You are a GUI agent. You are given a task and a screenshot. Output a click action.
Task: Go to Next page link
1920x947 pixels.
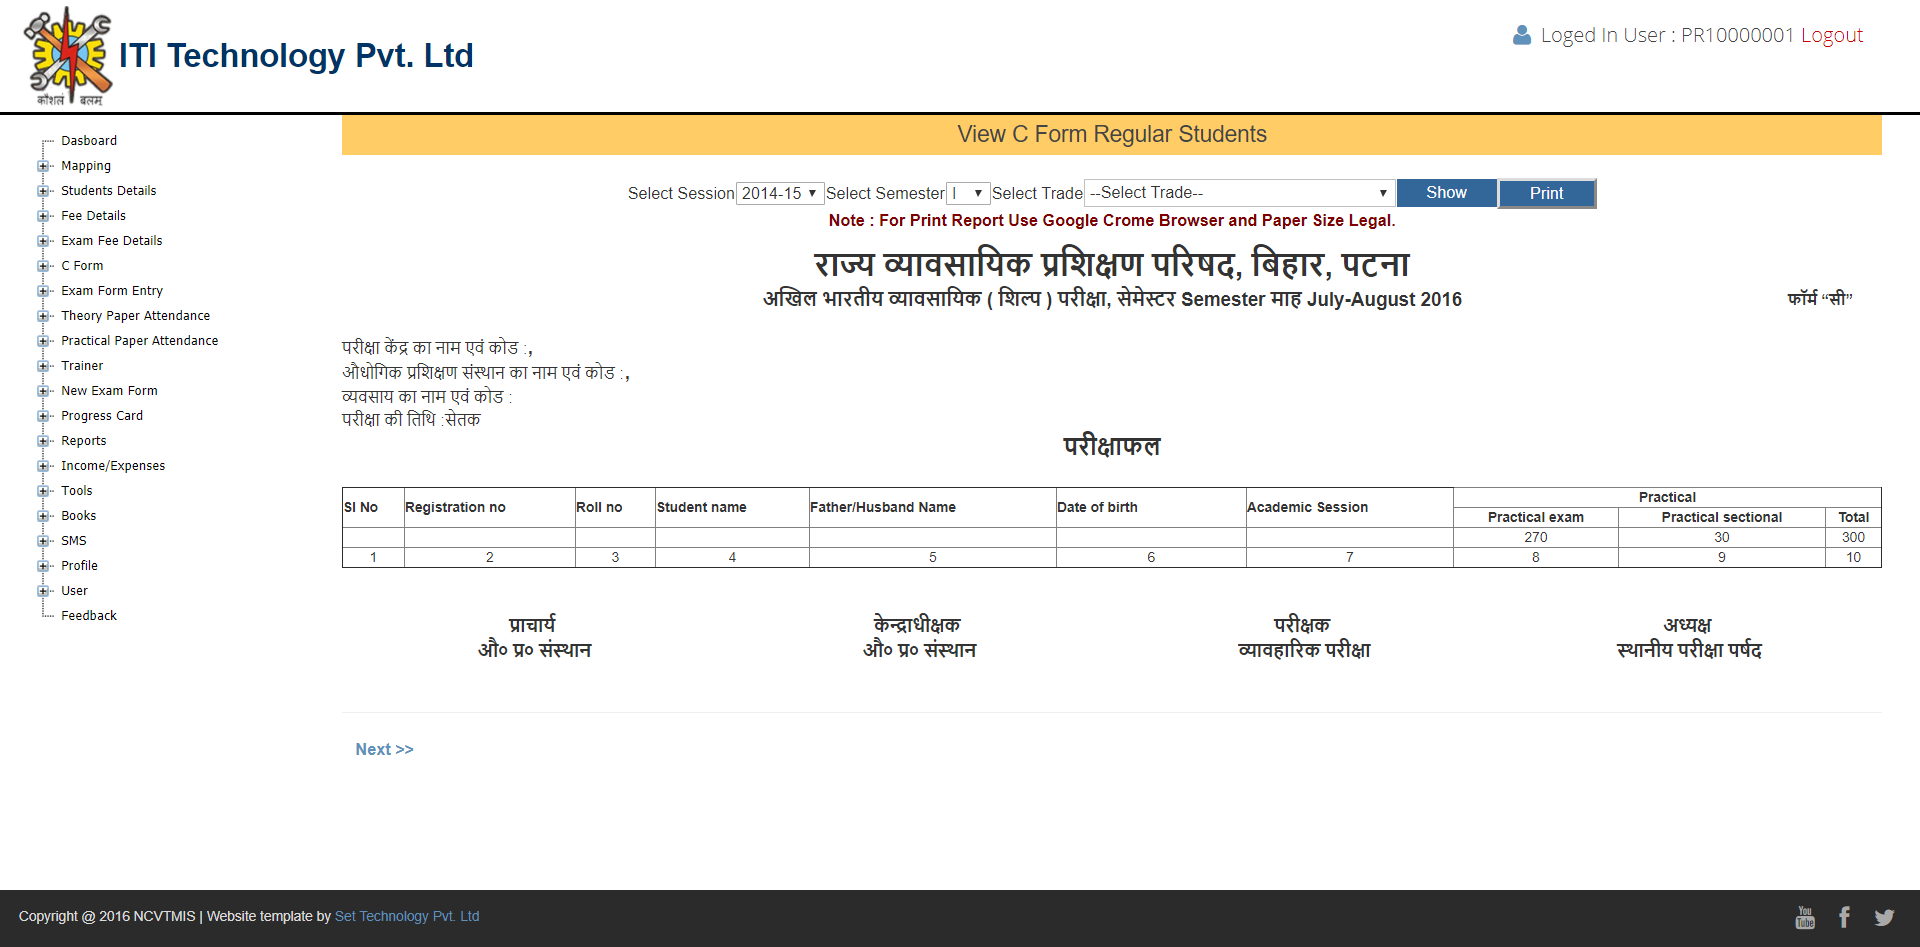tap(384, 749)
